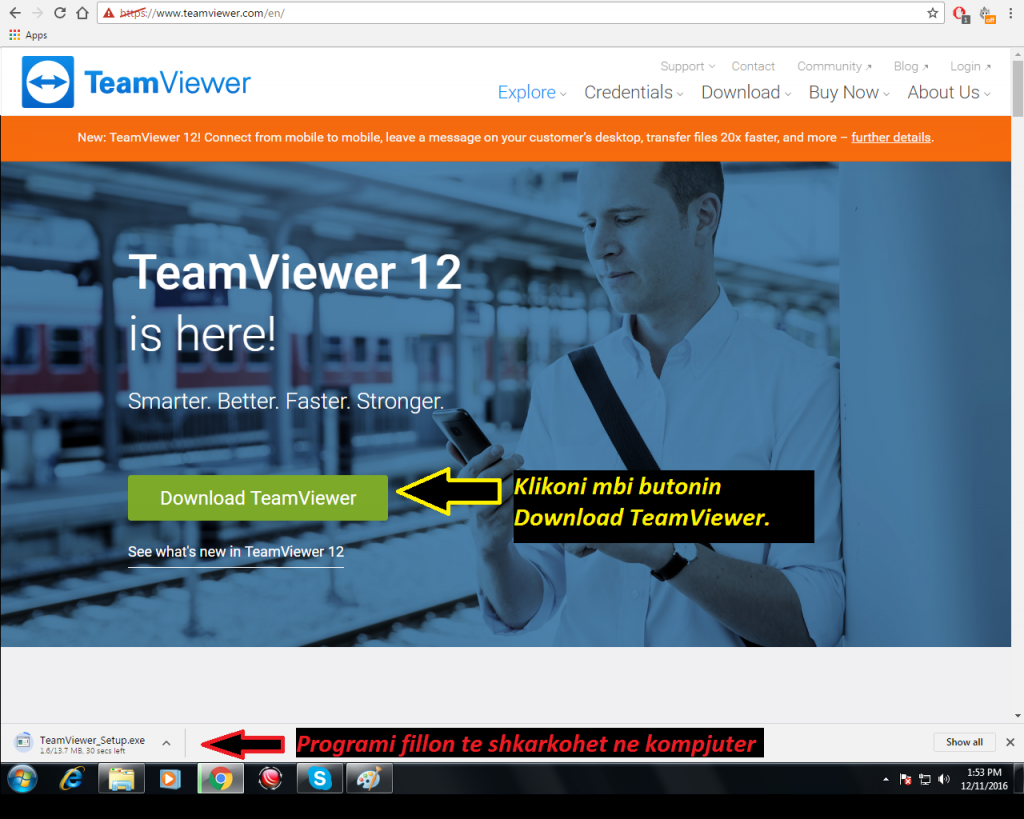Expand the Download navigation menu
This screenshot has height=819, width=1024.
coord(746,92)
